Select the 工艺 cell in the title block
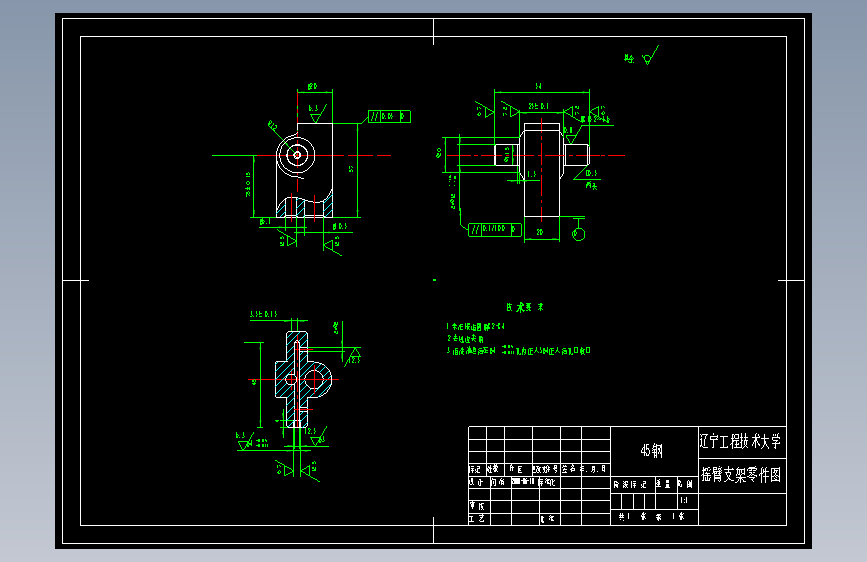The width and height of the screenshot is (867, 562). (477, 519)
